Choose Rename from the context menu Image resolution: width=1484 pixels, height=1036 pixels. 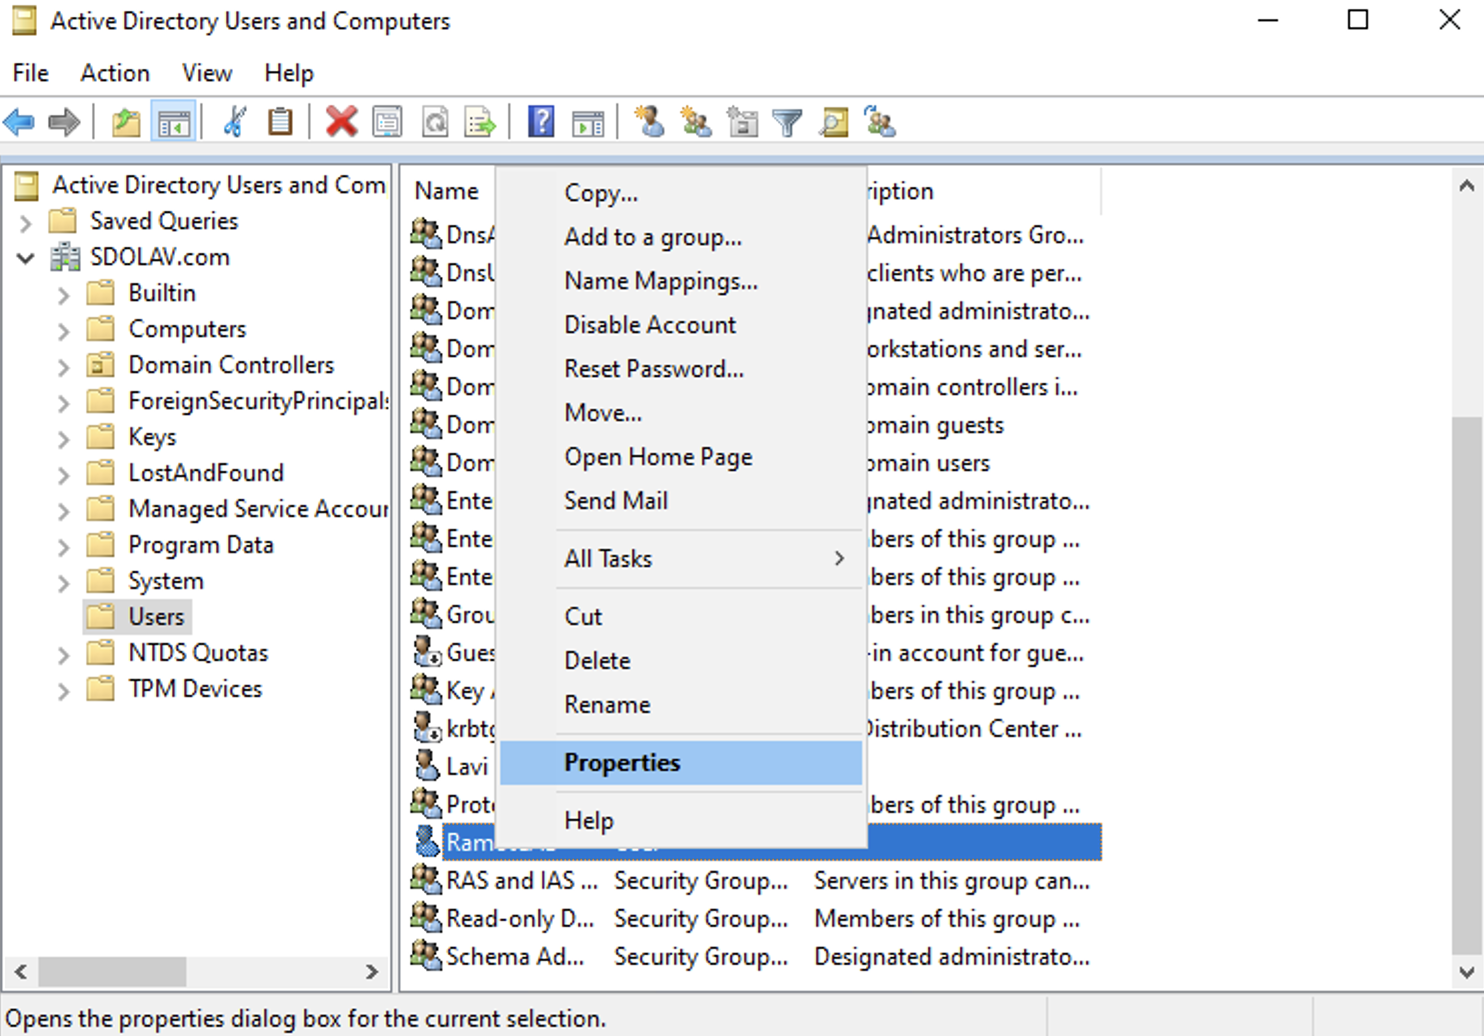[681, 705]
